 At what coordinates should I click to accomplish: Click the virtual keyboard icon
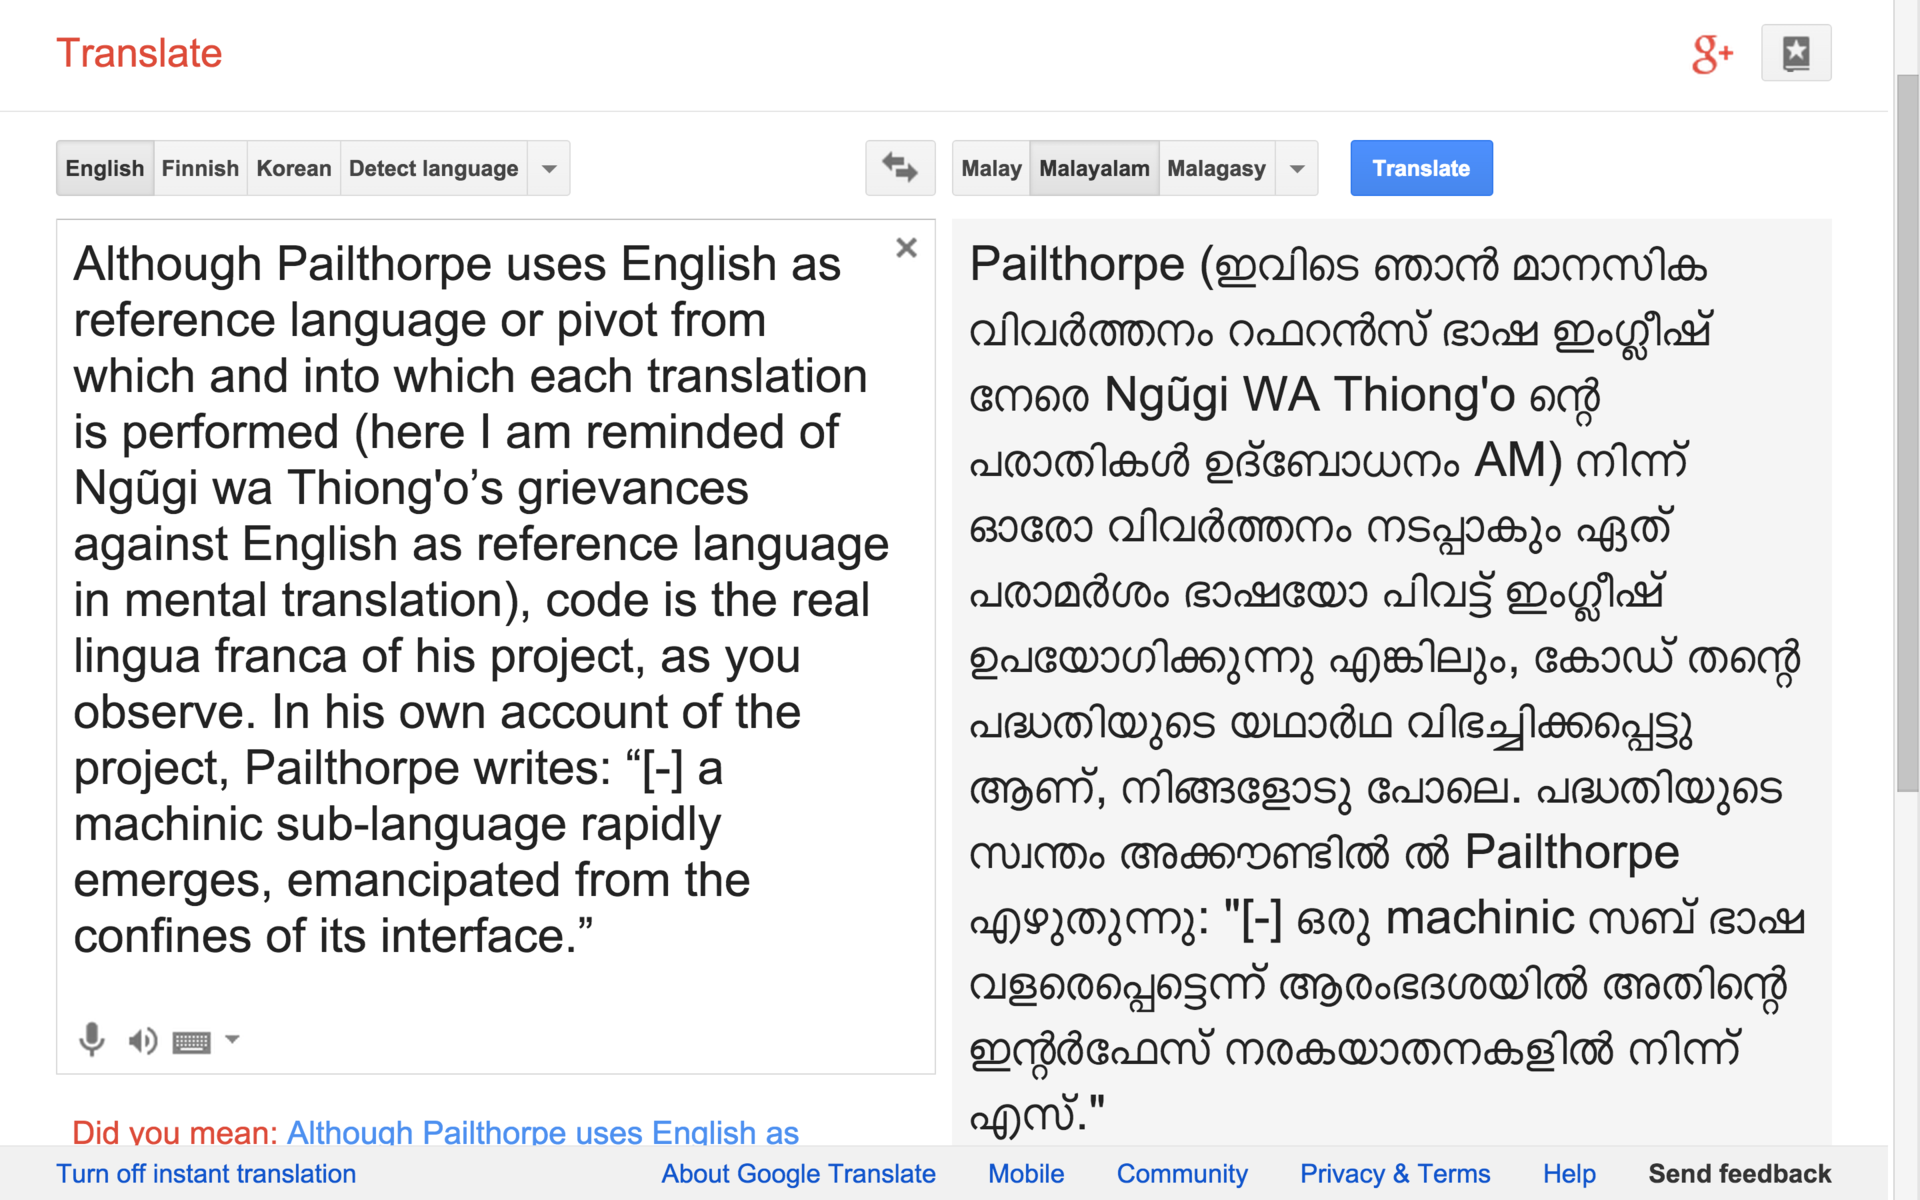coord(191,1043)
